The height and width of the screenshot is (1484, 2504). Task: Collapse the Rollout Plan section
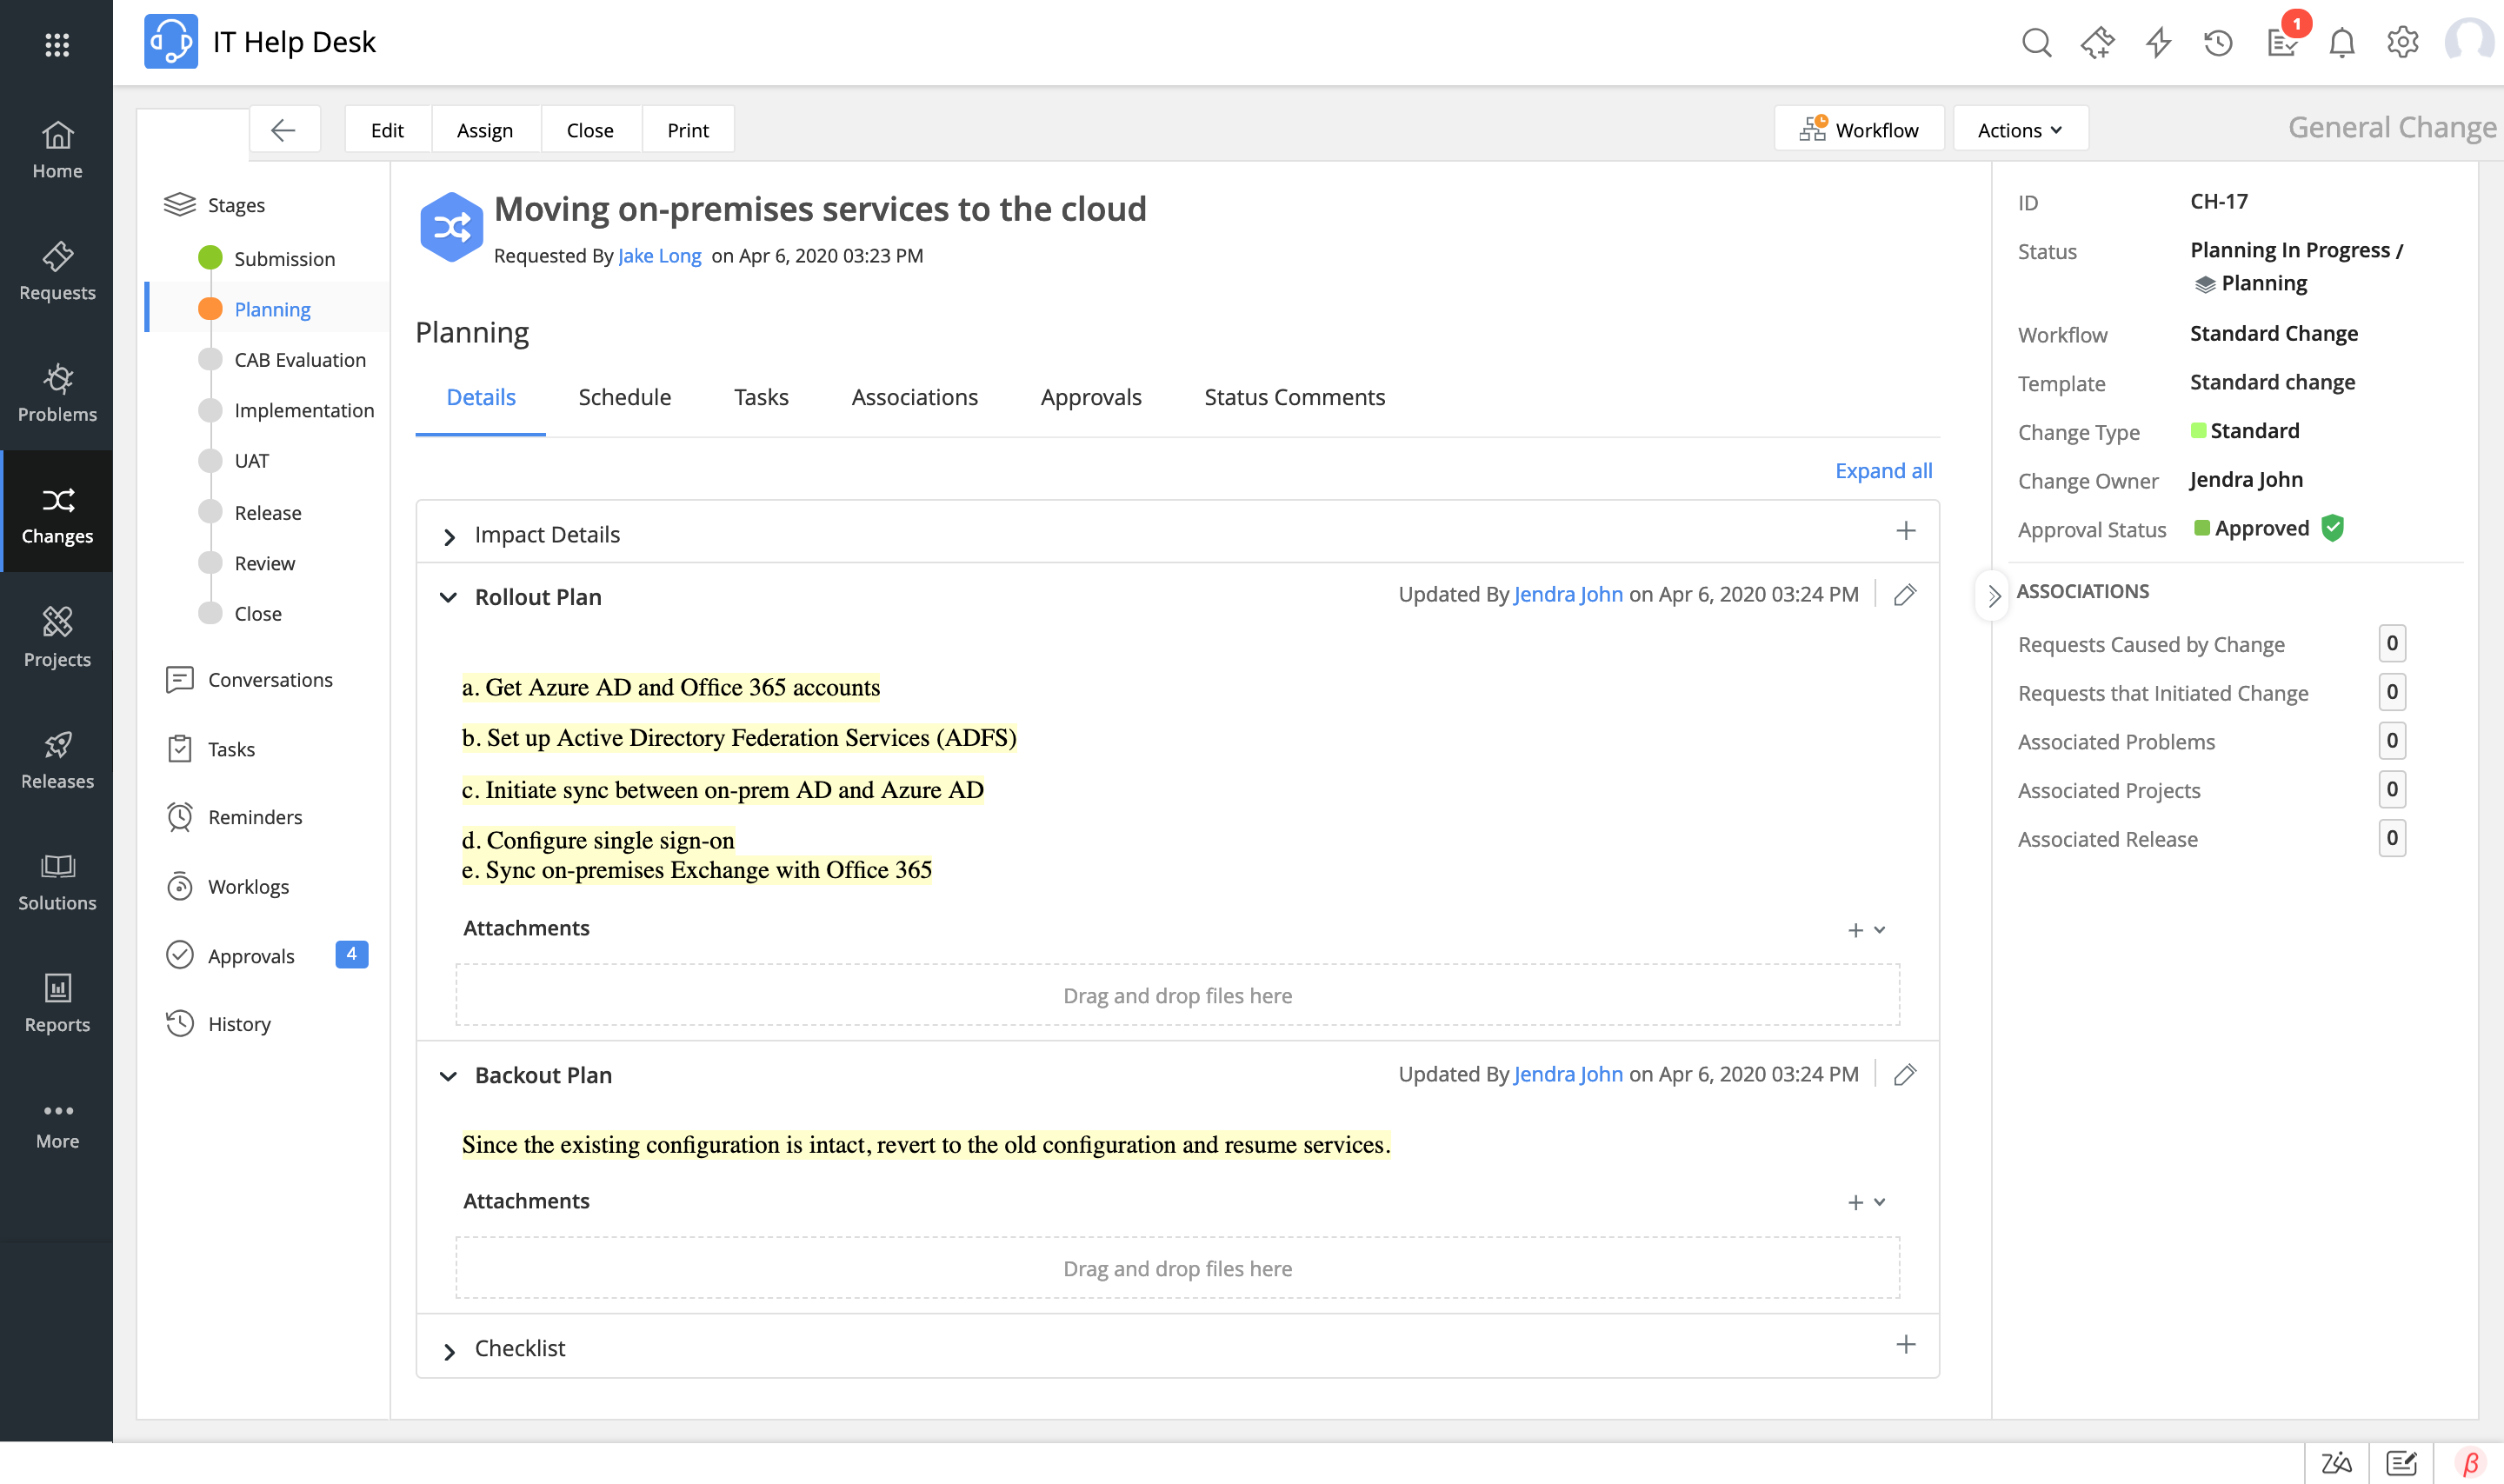[x=448, y=598]
